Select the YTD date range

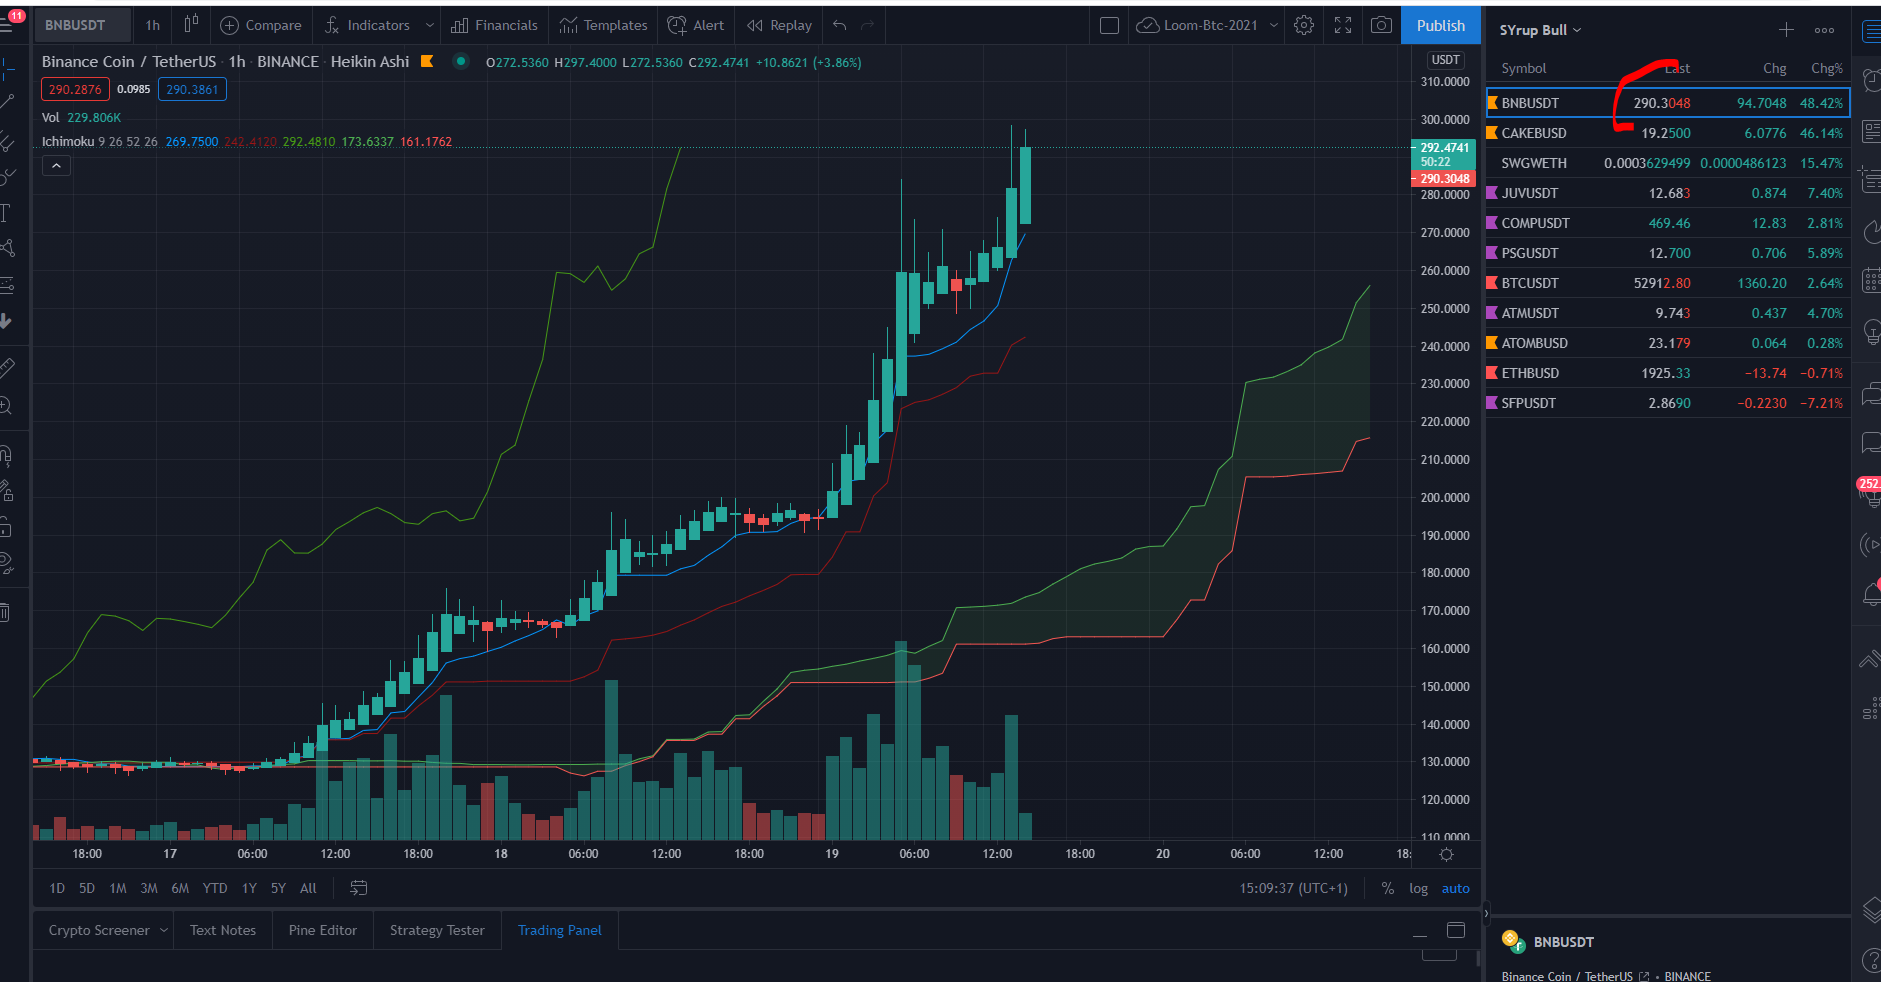[x=215, y=888]
